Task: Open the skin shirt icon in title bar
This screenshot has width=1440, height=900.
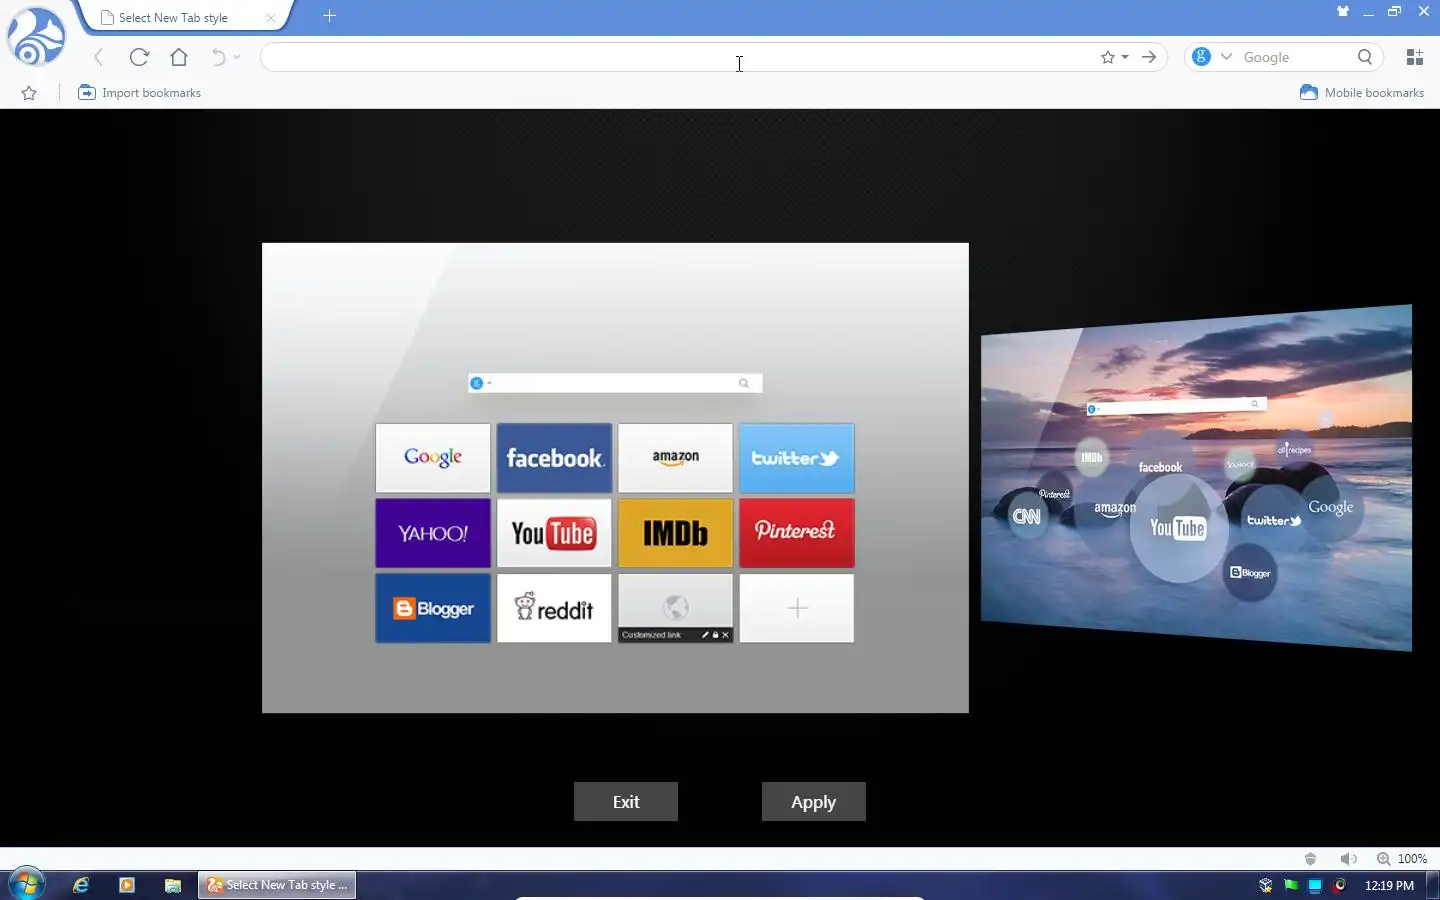Action: tap(1343, 11)
